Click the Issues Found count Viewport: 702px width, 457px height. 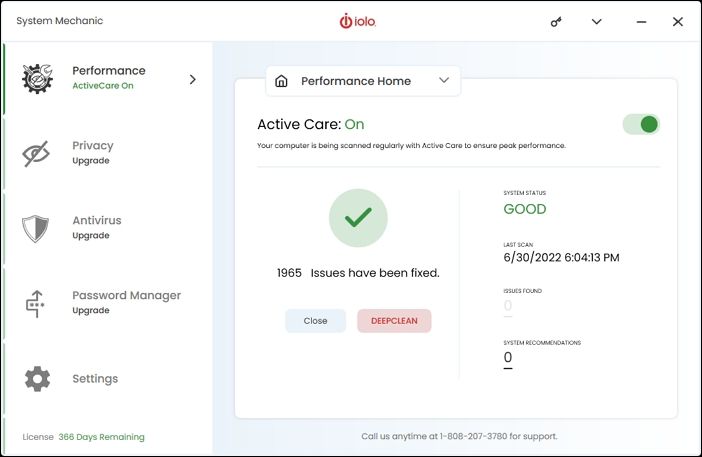[x=508, y=305]
